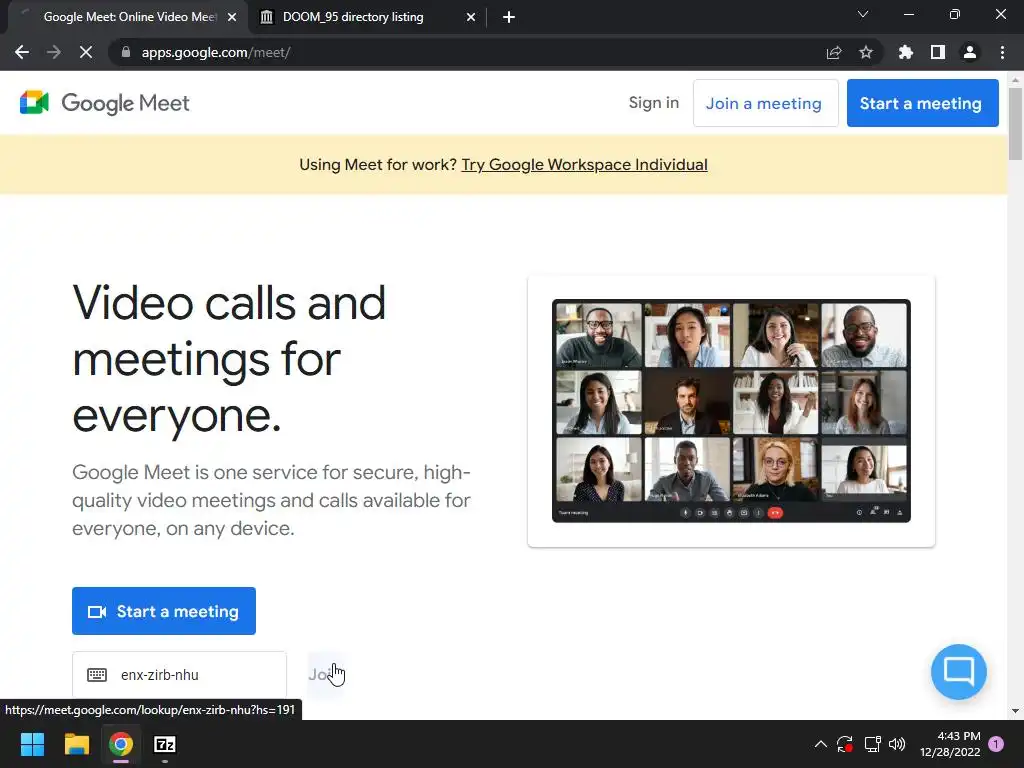This screenshot has height=768, width=1024.
Task: Open the volume speaker tray icon
Action: [897, 744]
